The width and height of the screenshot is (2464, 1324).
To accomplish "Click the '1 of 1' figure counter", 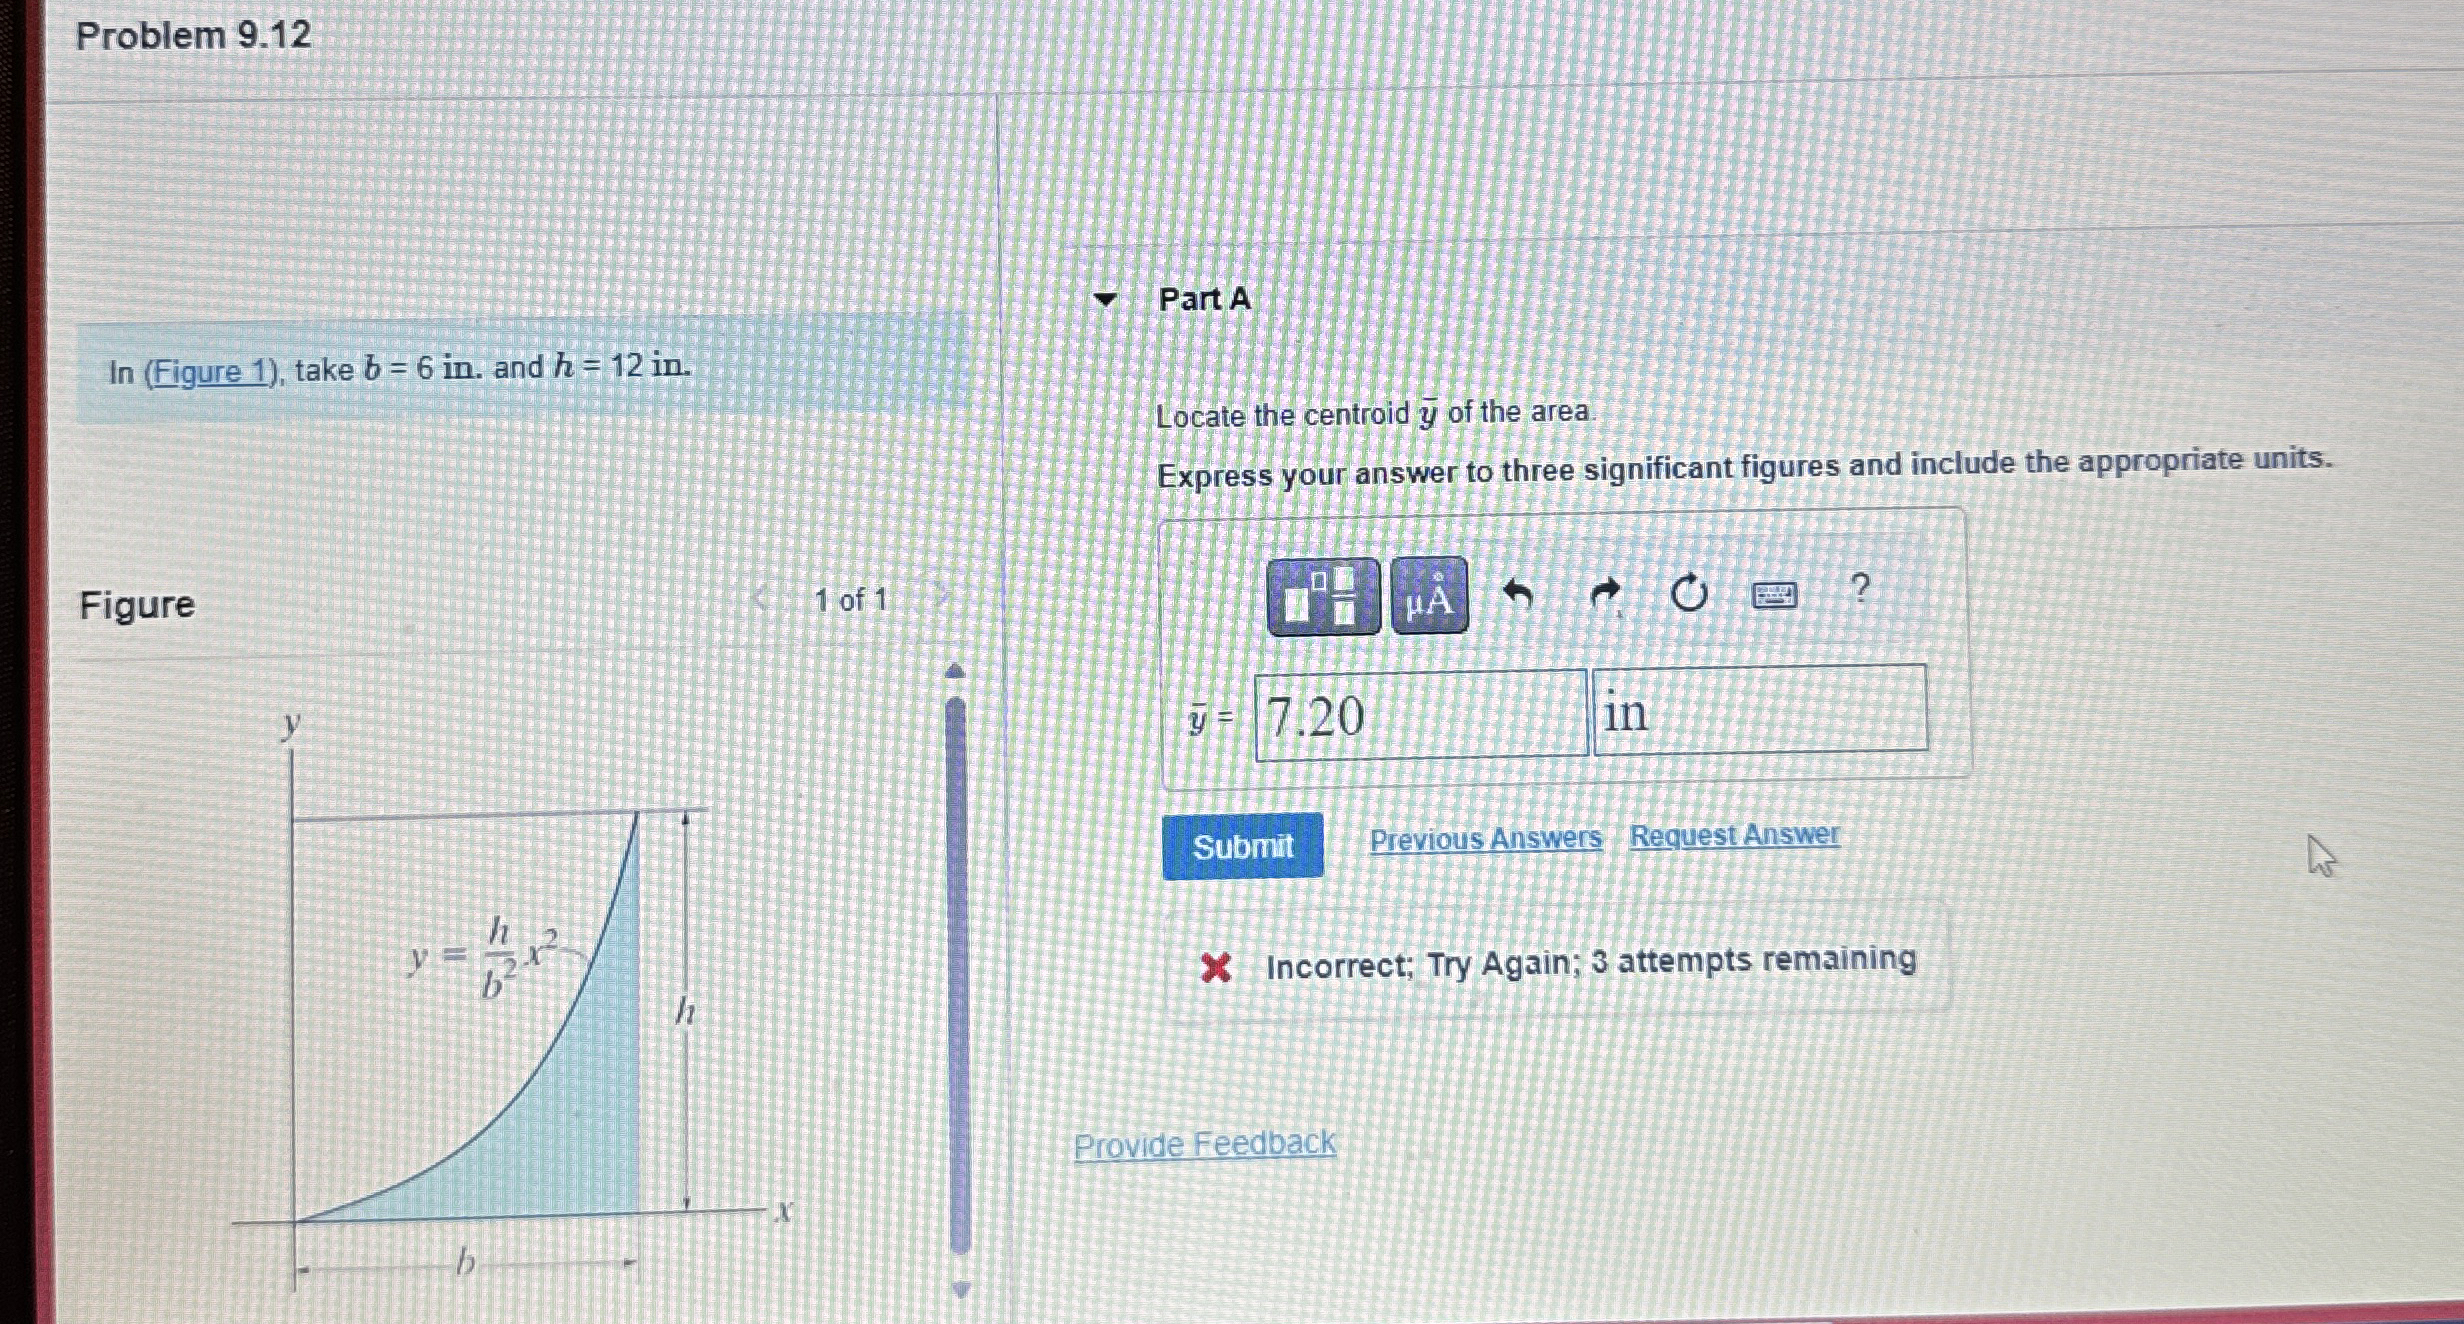I will tap(851, 600).
